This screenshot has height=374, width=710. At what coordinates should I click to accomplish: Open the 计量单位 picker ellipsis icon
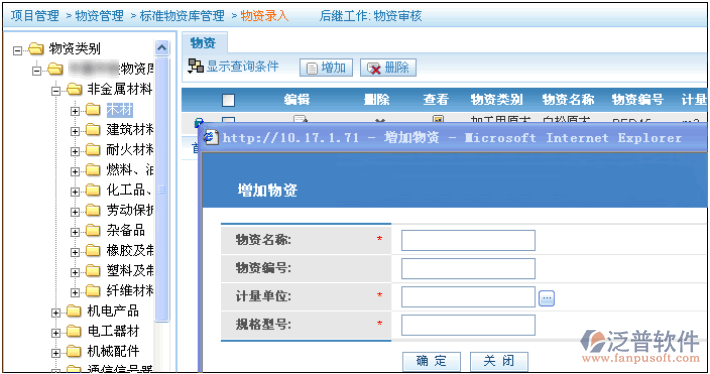tap(547, 298)
